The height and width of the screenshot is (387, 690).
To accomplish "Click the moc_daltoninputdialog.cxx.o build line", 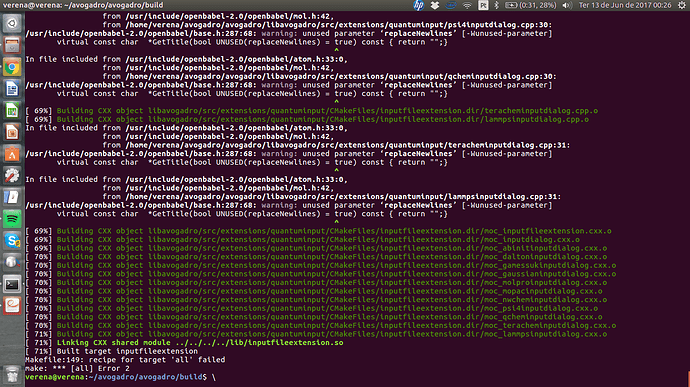I will [316, 257].
